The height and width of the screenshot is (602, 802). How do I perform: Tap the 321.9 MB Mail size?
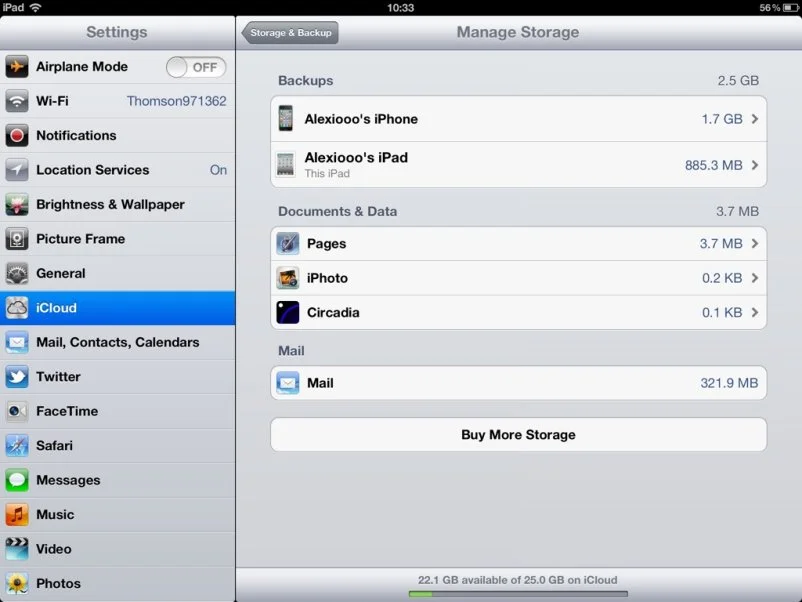[x=729, y=383]
